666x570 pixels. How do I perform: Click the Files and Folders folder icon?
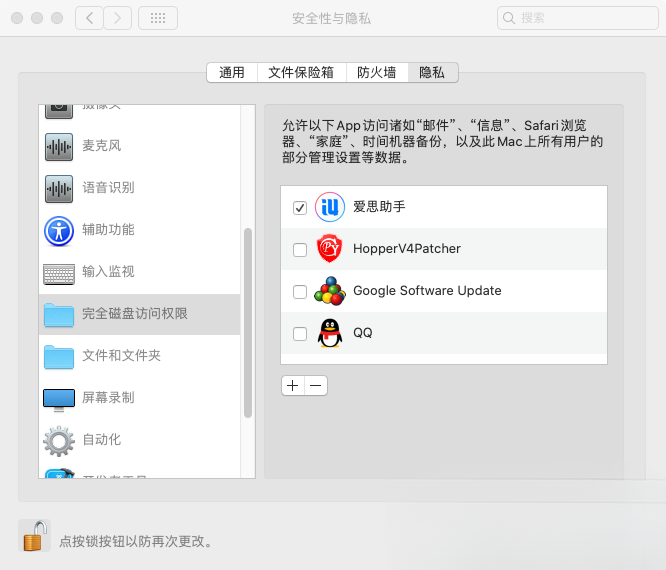coord(59,357)
